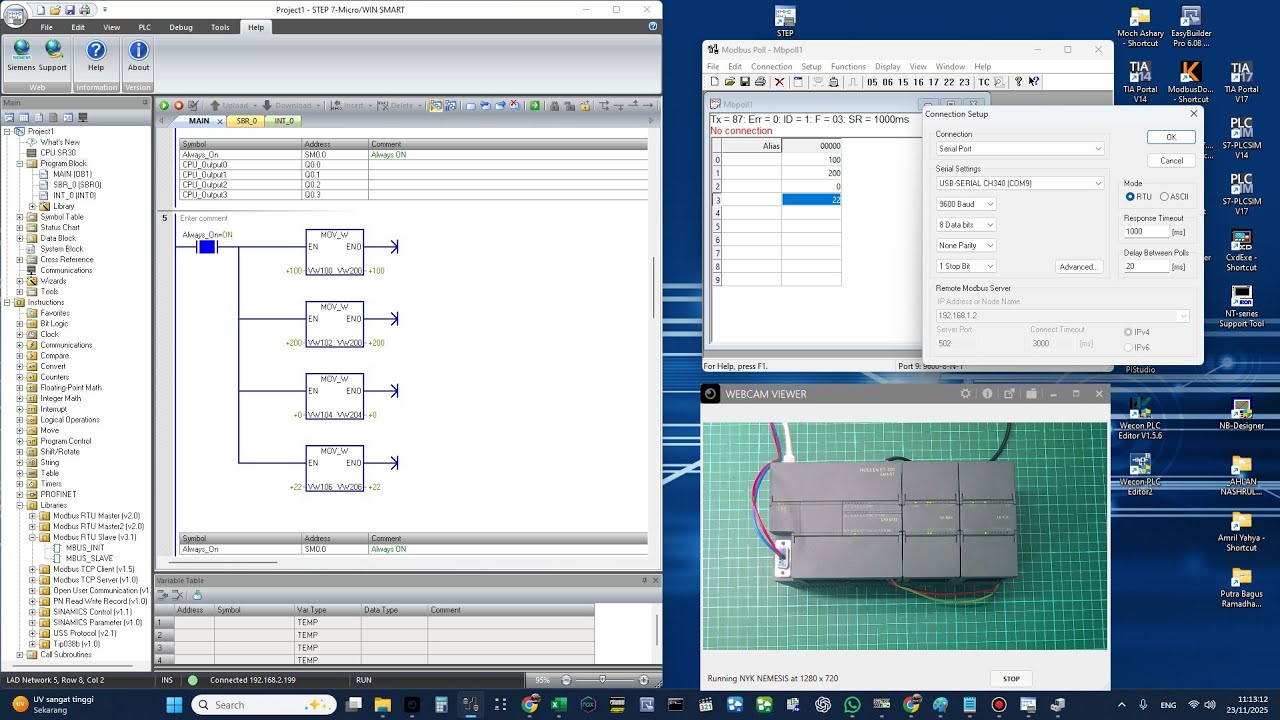Click the red X delete icon in Modbus Poll
Image resolution: width=1280 pixels, height=720 pixels.
tap(781, 82)
